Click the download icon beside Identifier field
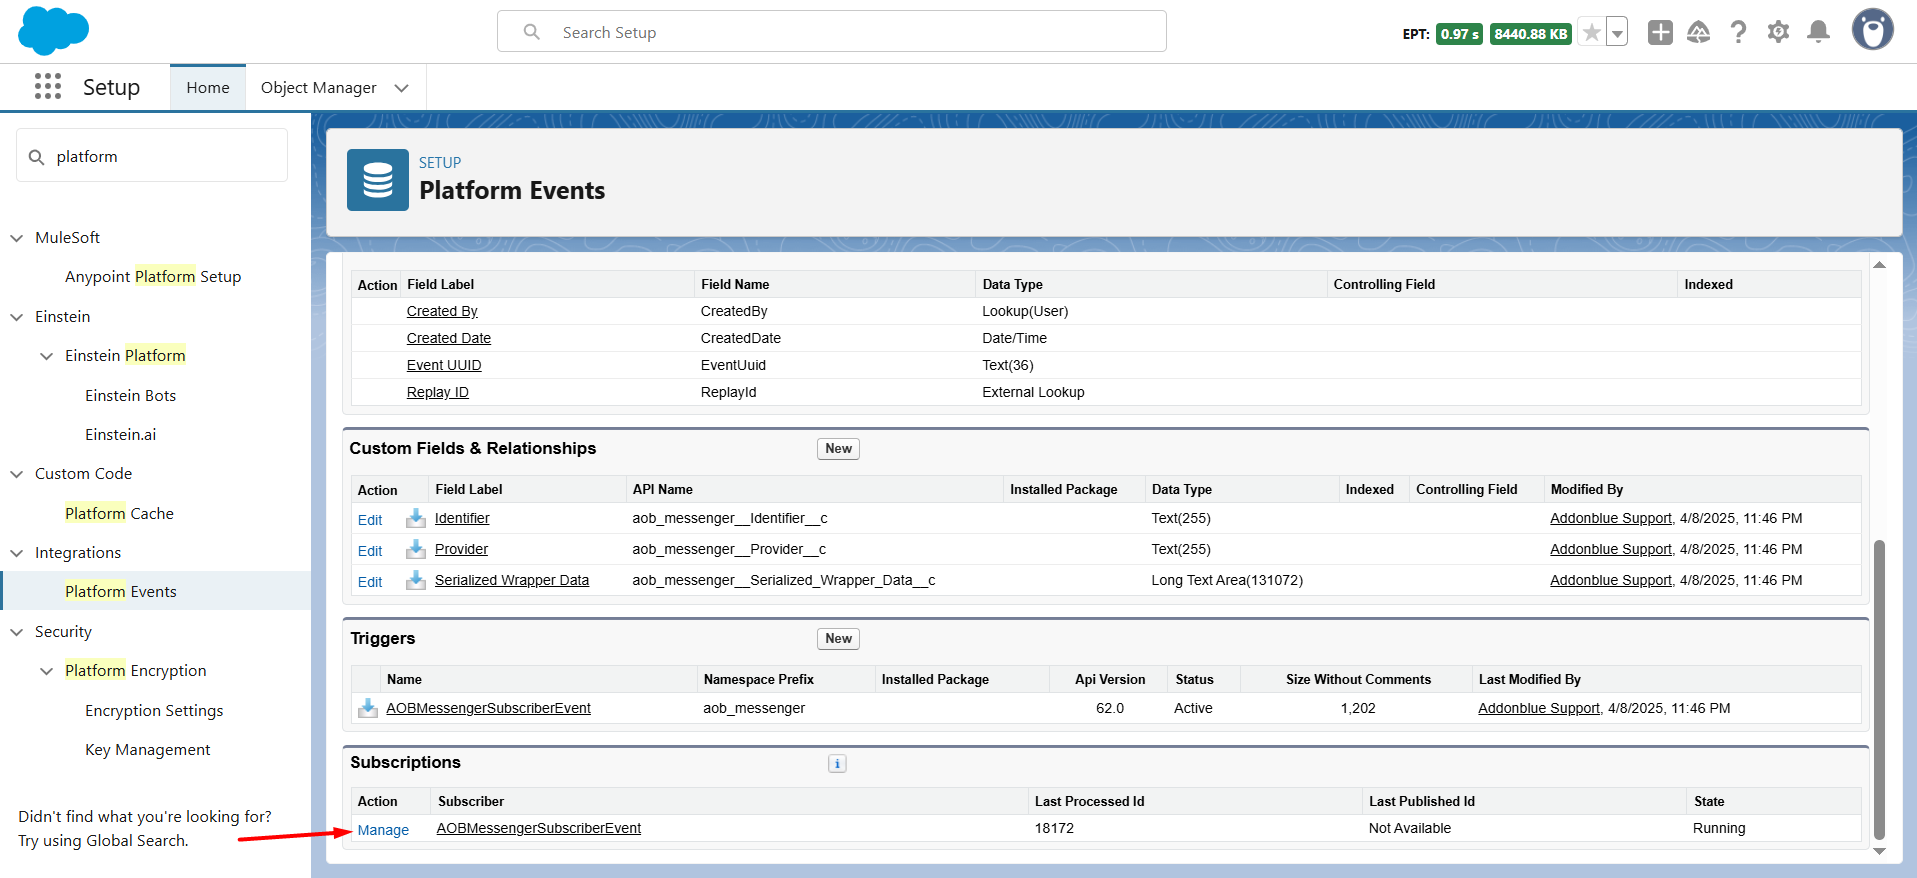This screenshot has height=878, width=1917. [x=416, y=518]
